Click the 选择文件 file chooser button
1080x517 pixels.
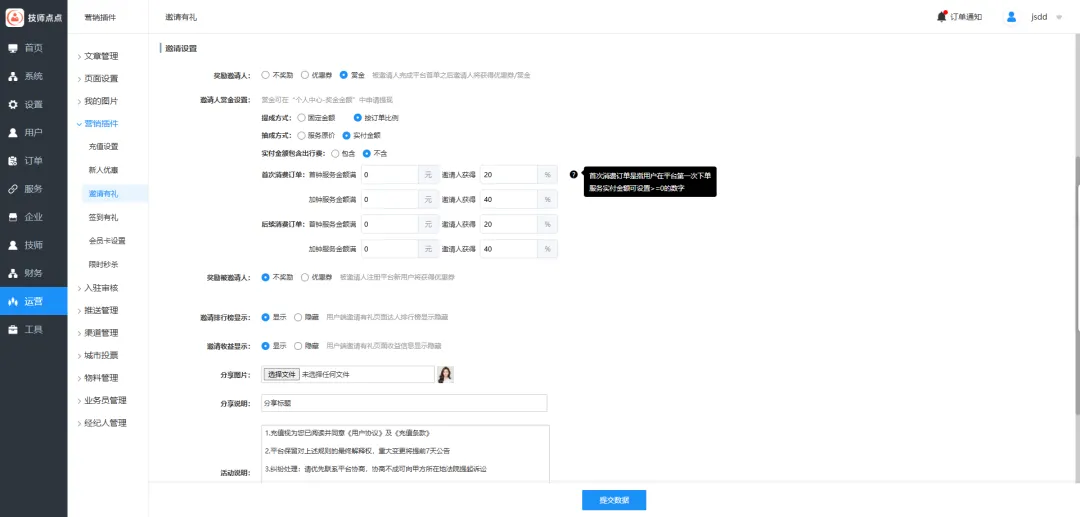click(x=282, y=374)
